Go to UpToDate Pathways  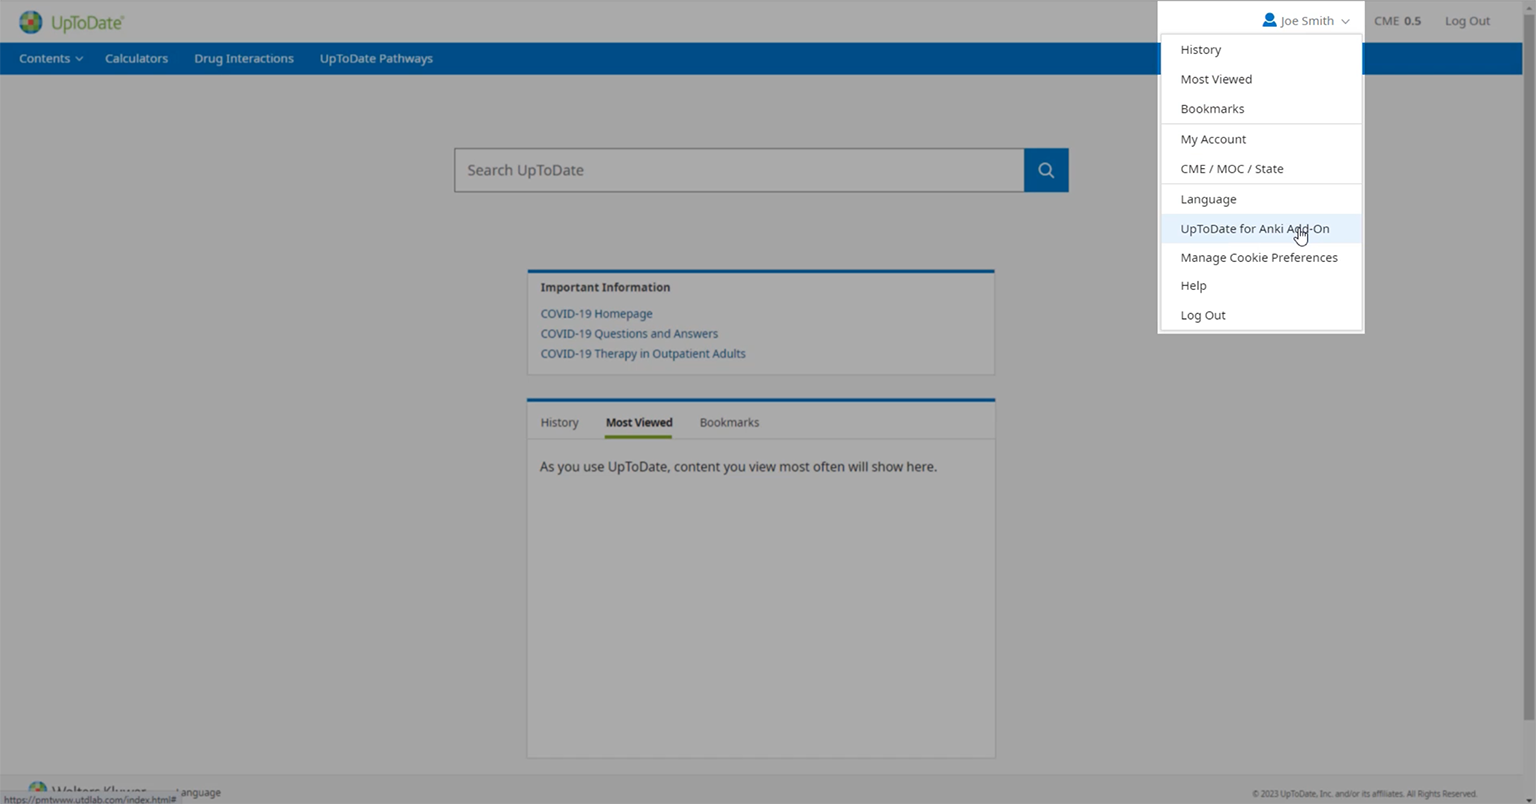[x=376, y=58]
